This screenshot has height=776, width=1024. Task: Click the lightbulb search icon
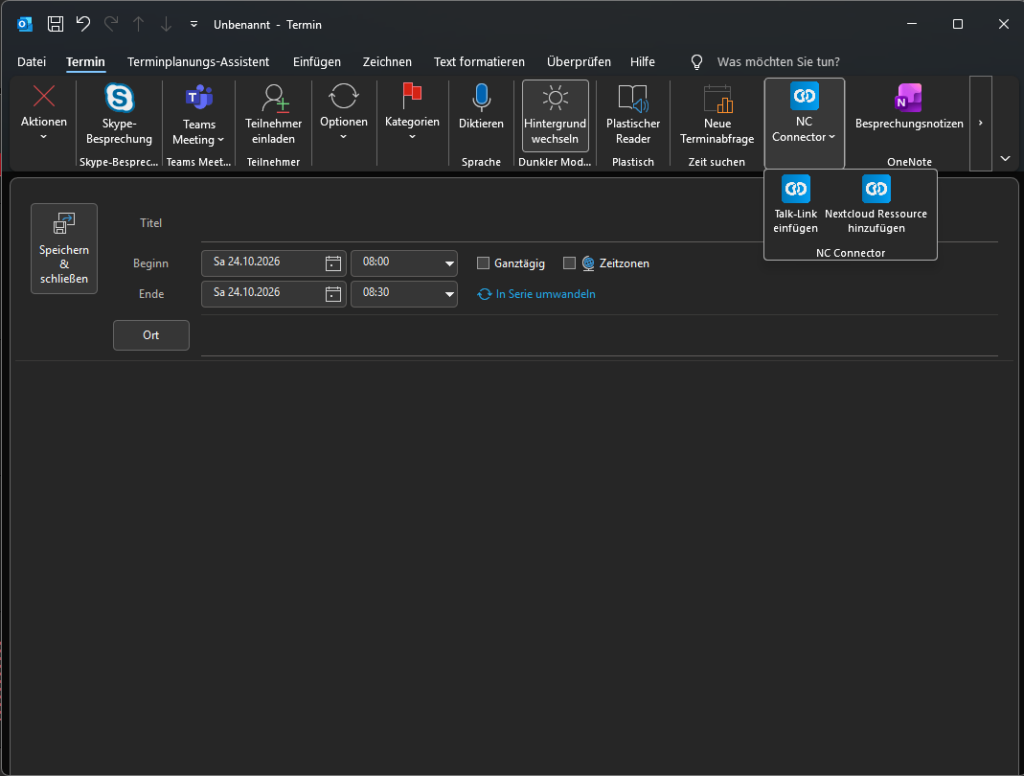(697, 62)
